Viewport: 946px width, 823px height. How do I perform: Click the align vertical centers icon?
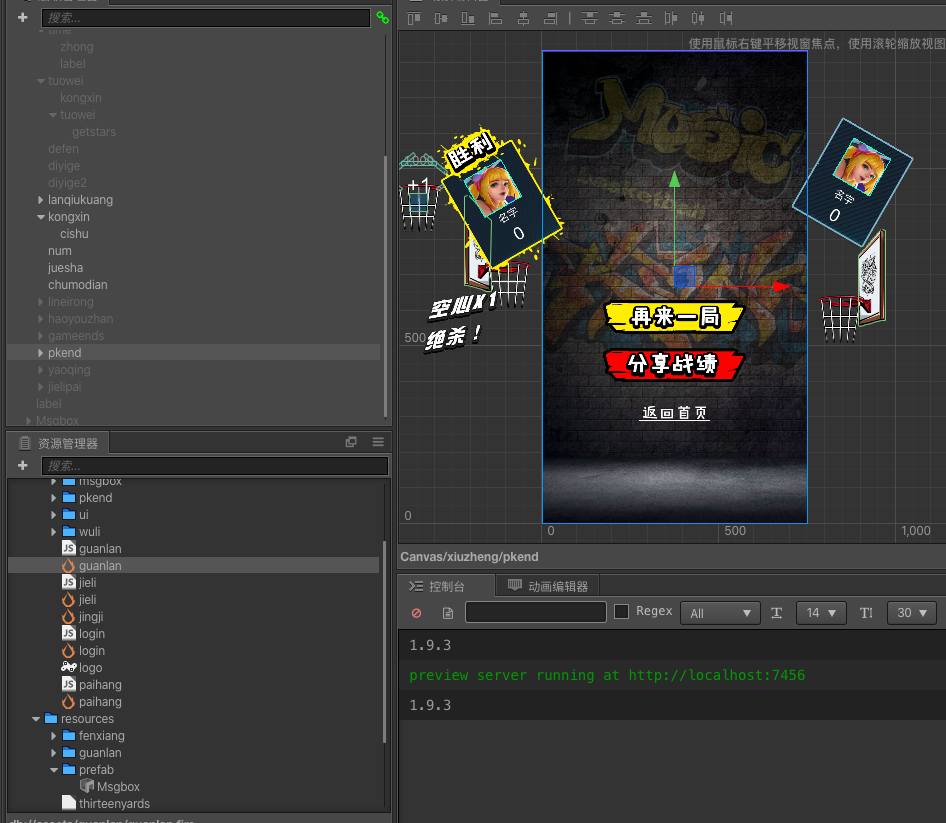441,19
